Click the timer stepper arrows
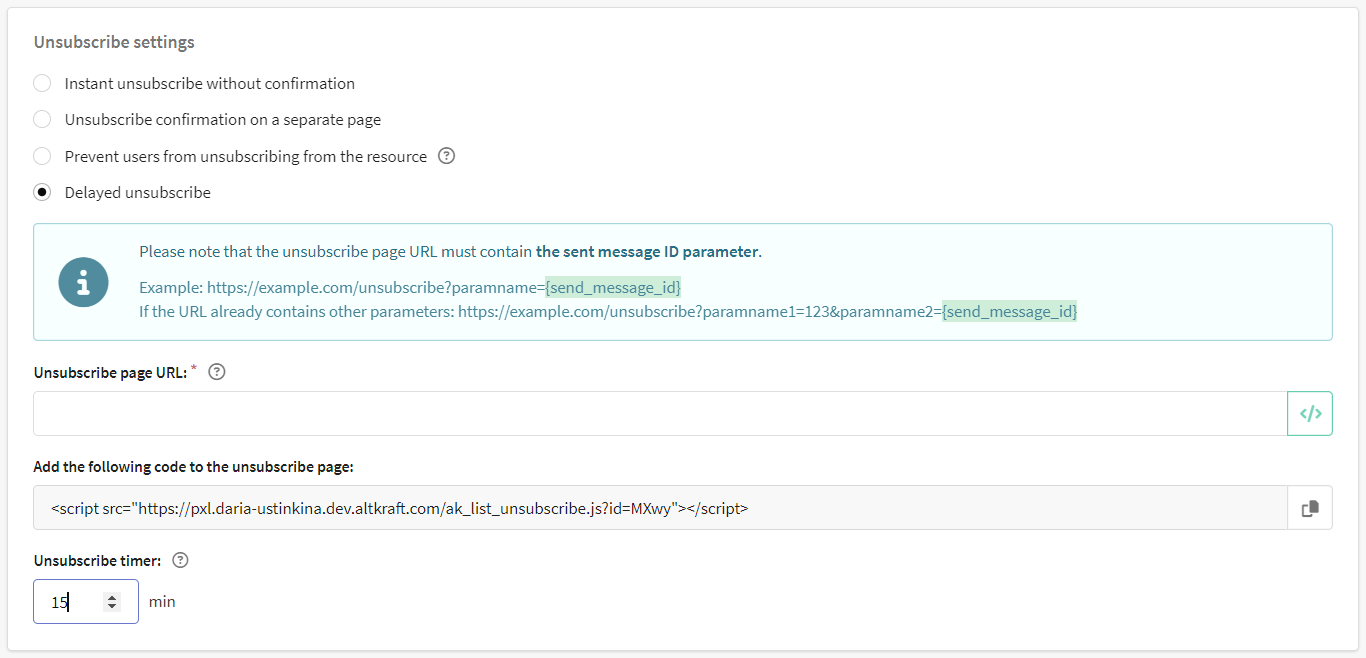 tap(112, 602)
